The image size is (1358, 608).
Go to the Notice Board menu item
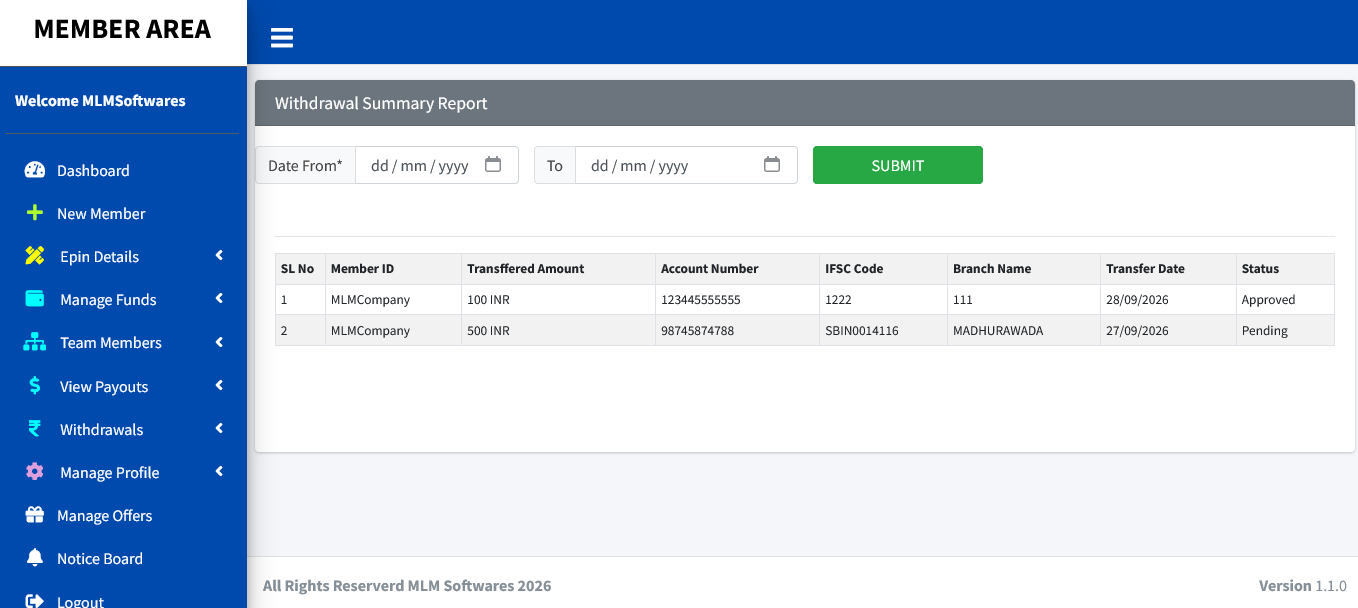(x=123, y=558)
